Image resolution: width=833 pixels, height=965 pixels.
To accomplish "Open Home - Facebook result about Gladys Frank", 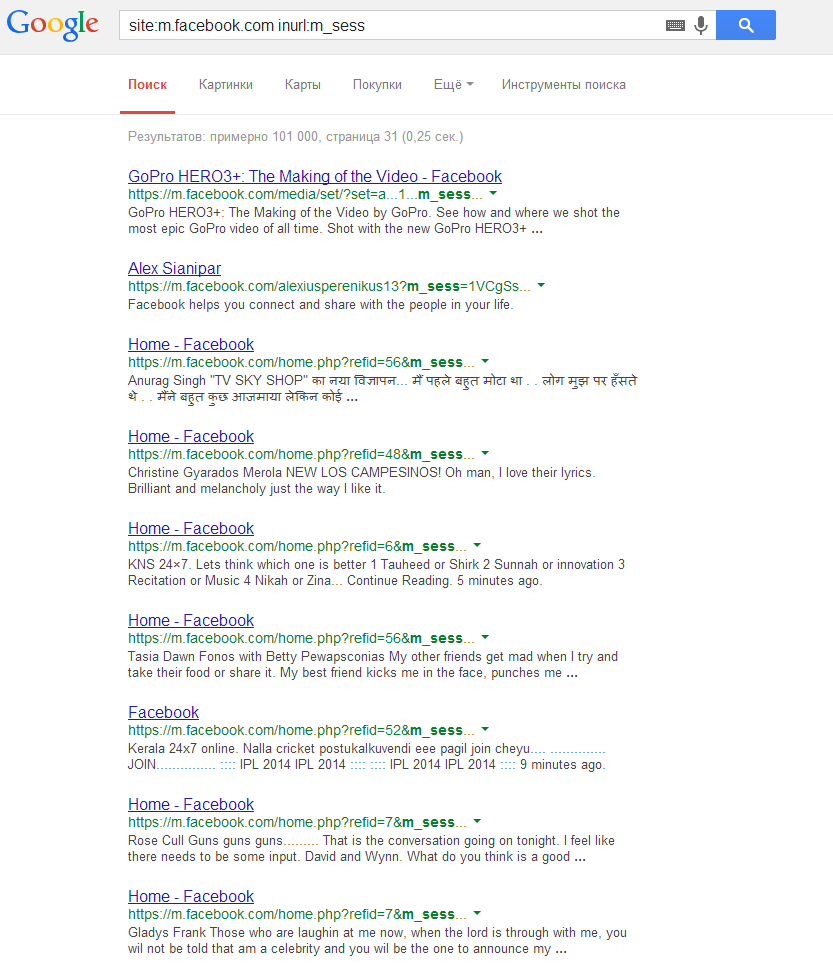I will click(x=191, y=897).
